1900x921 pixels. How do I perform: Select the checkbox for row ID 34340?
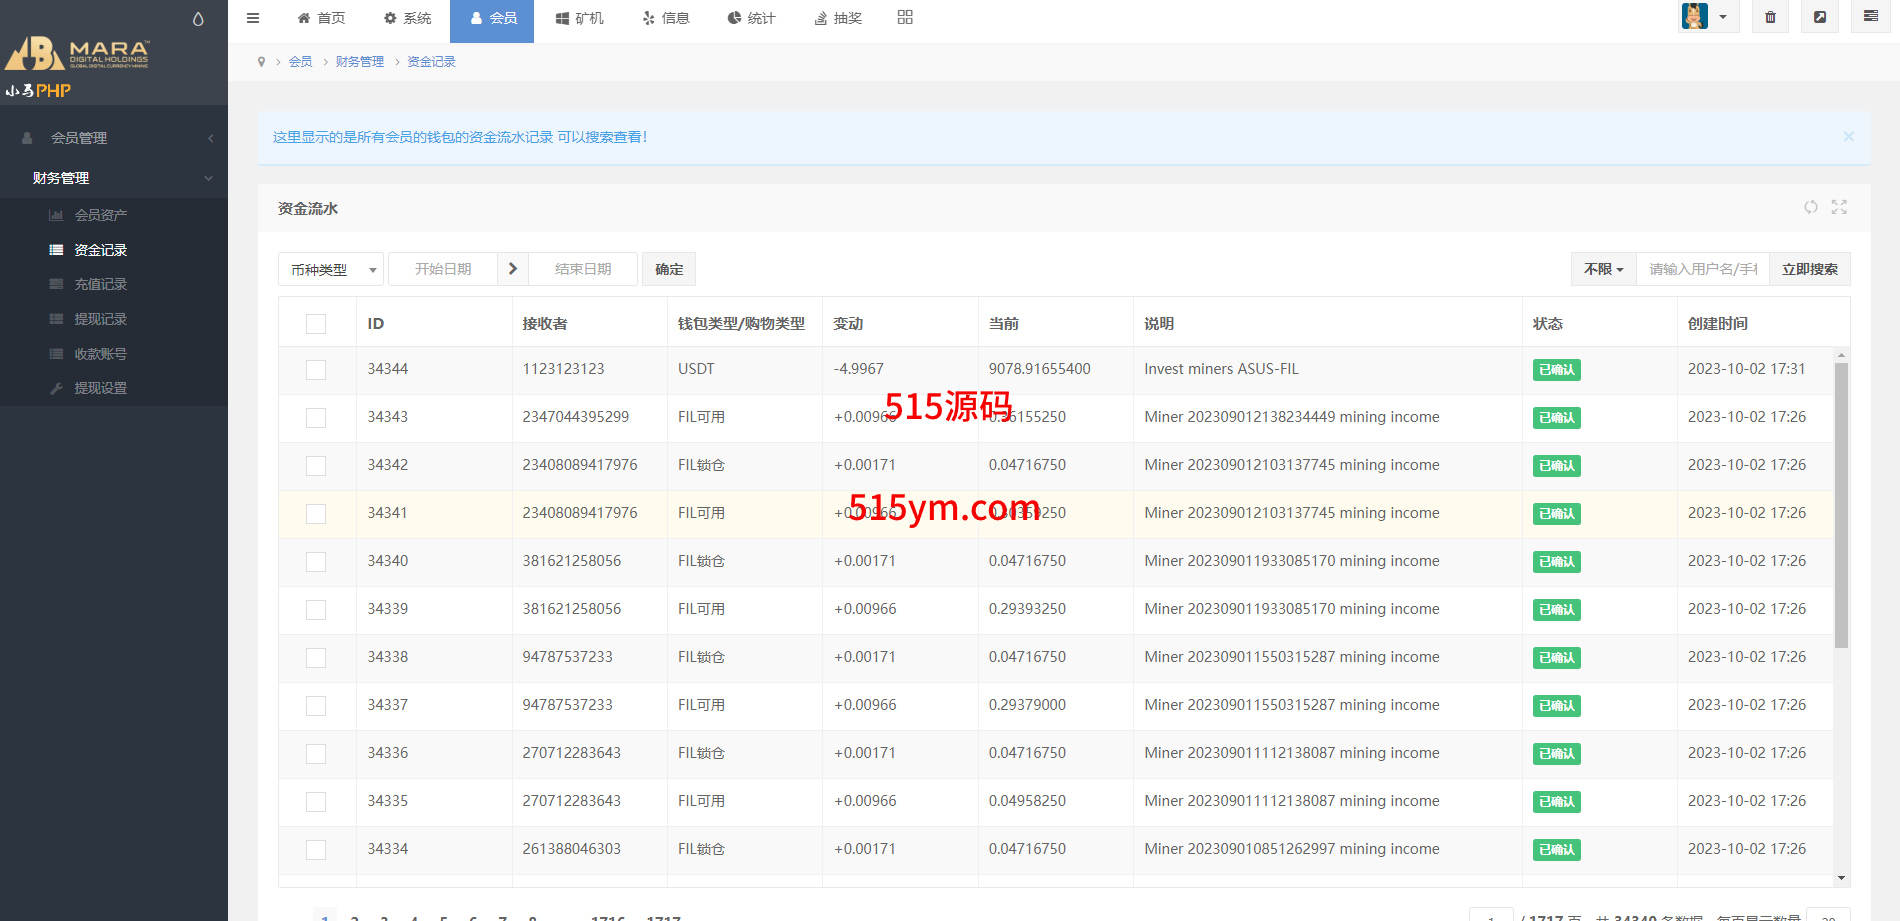pos(316,562)
